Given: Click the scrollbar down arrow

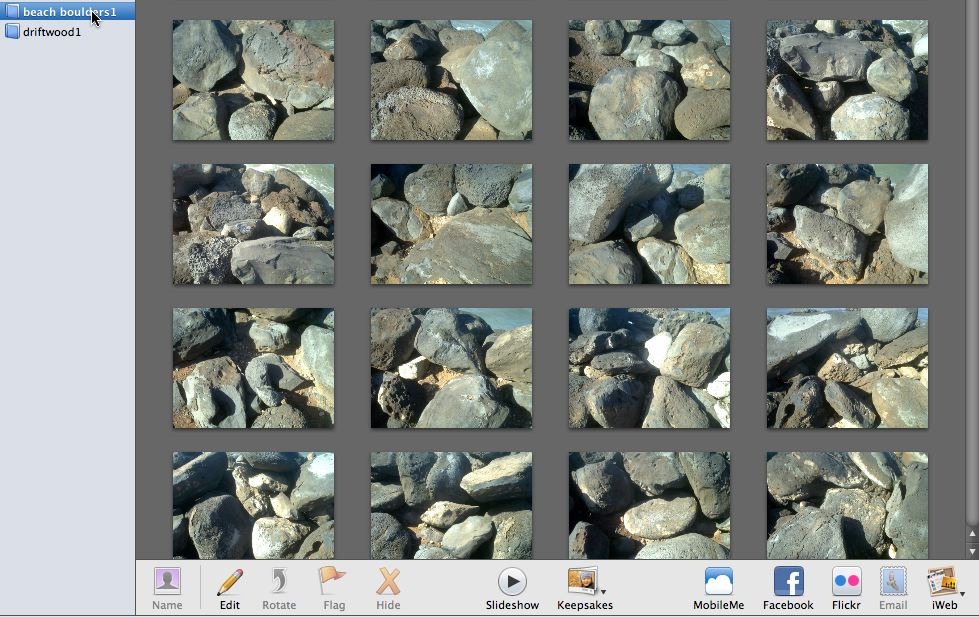Looking at the screenshot, I should tap(972, 551).
